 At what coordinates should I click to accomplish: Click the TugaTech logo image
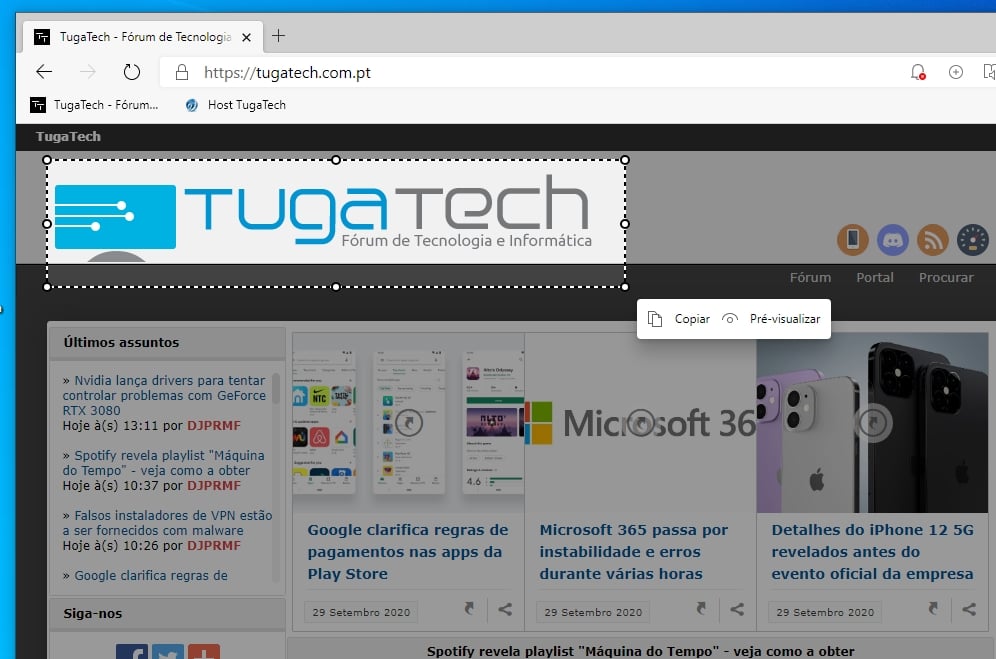pyautogui.click(x=323, y=218)
